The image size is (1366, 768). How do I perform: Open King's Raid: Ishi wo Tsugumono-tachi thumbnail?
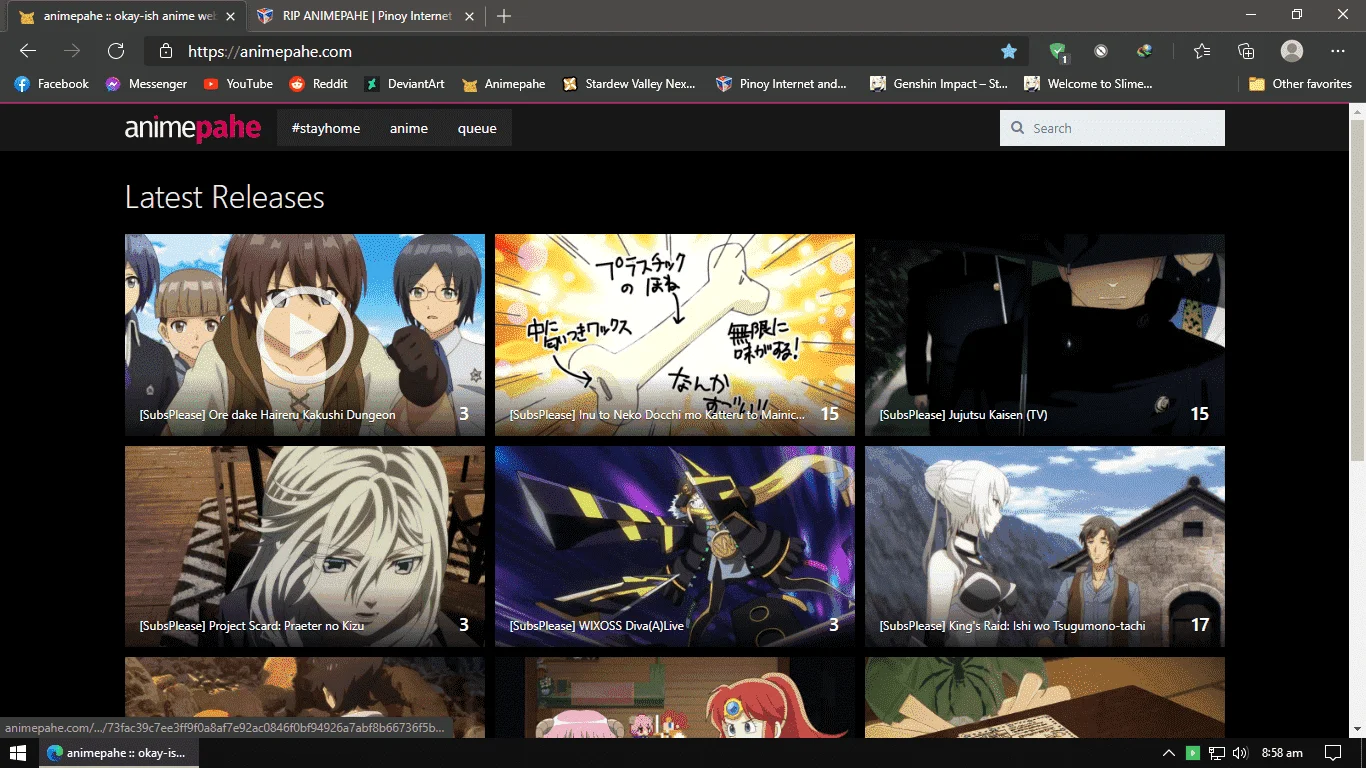coord(1045,546)
